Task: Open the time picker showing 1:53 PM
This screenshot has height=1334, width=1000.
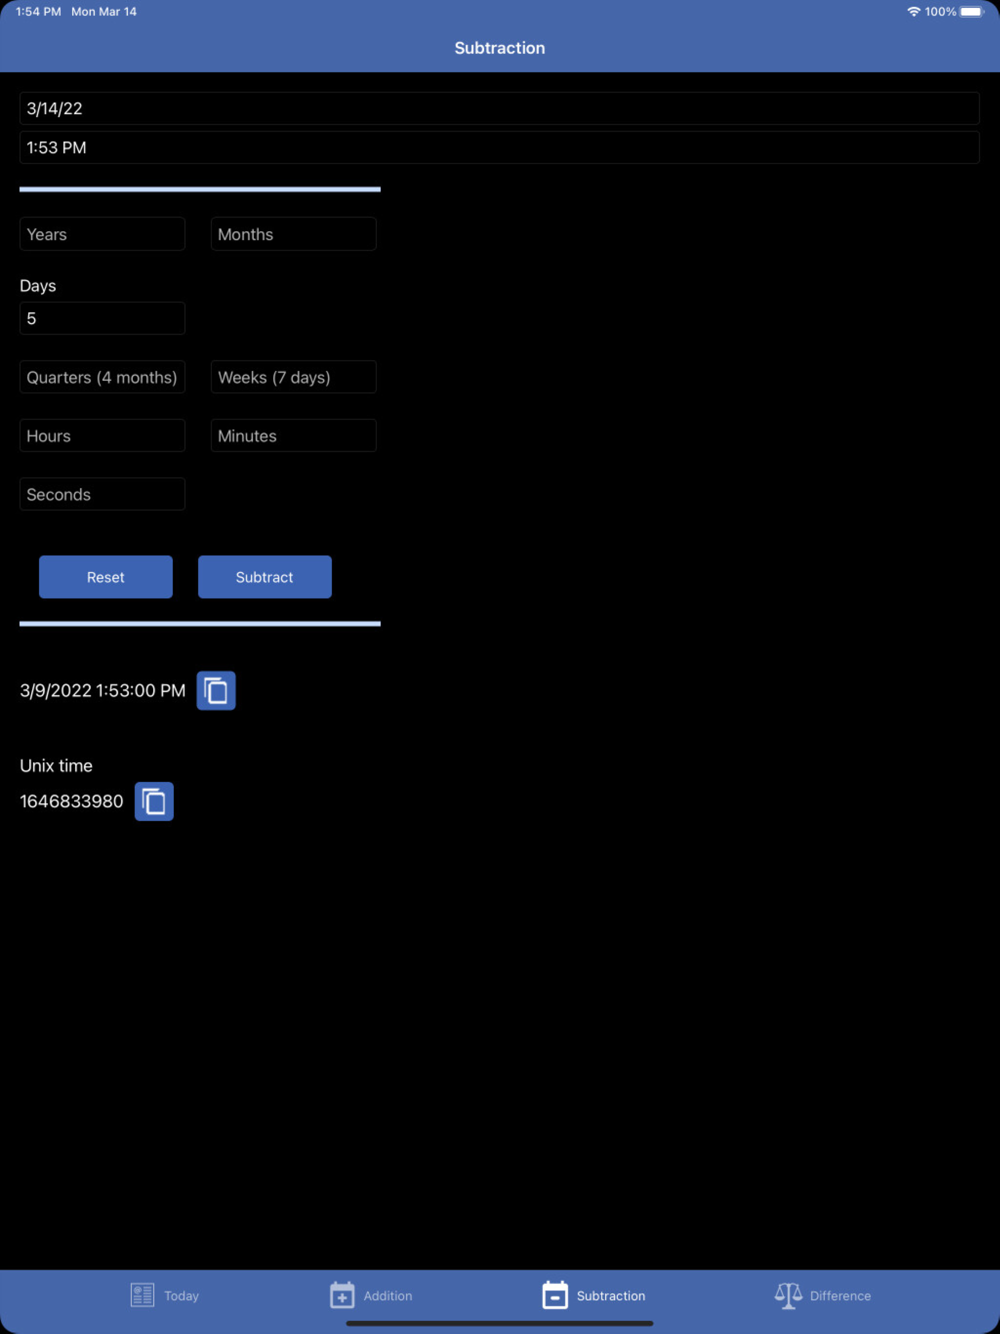Action: click(499, 147)
